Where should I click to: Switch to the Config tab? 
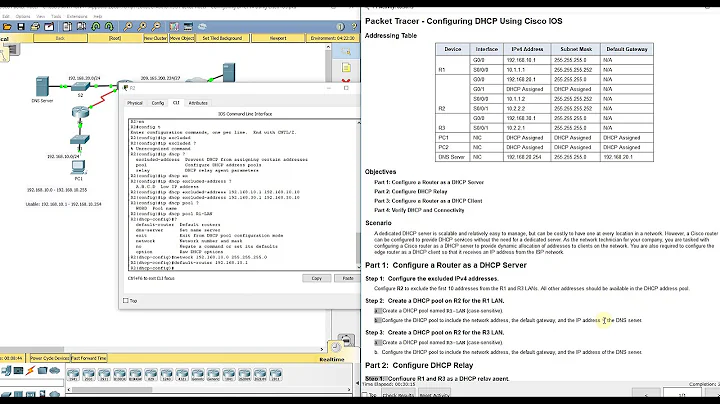click(158, 103)
